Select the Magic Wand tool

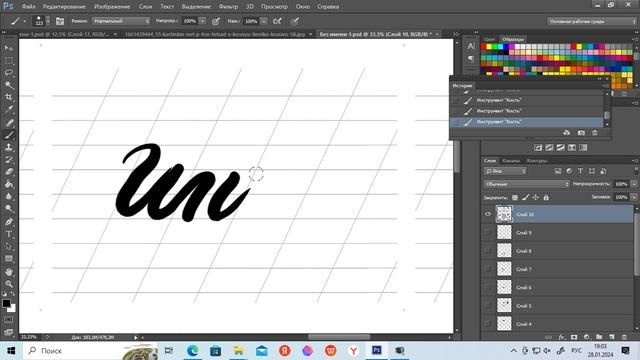[9, 85]
